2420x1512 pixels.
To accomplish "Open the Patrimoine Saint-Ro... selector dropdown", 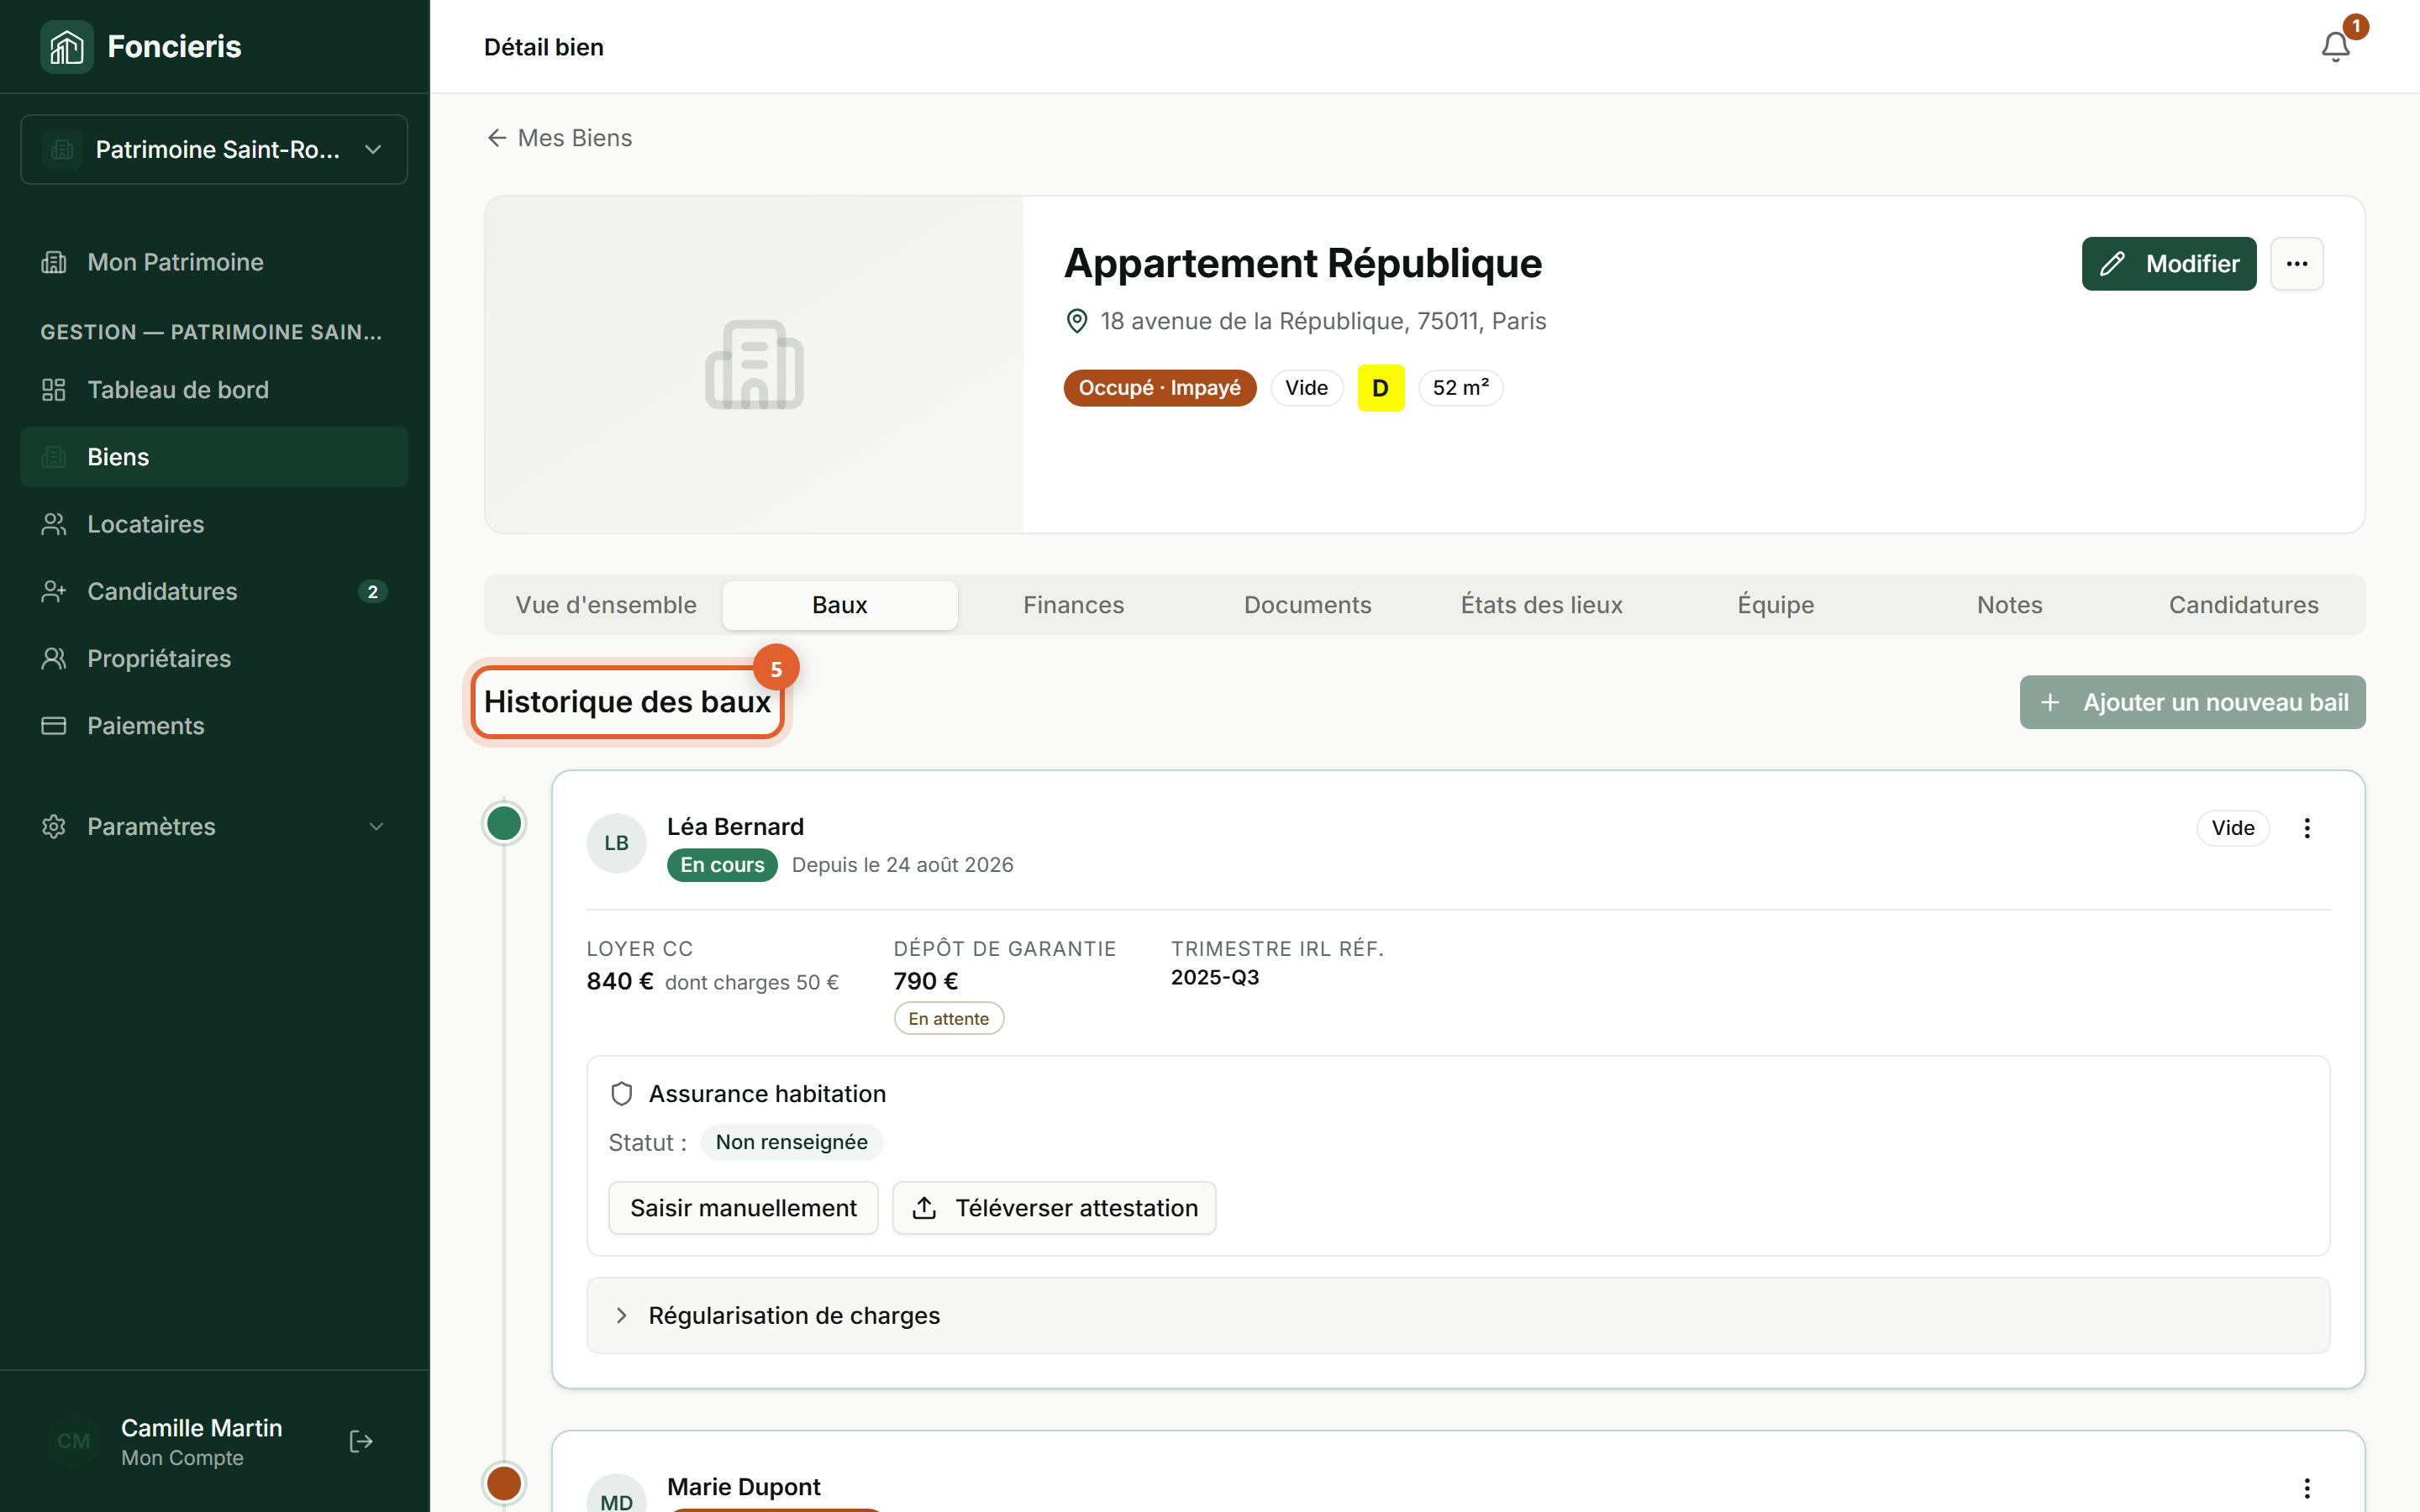I will (214, 150).
